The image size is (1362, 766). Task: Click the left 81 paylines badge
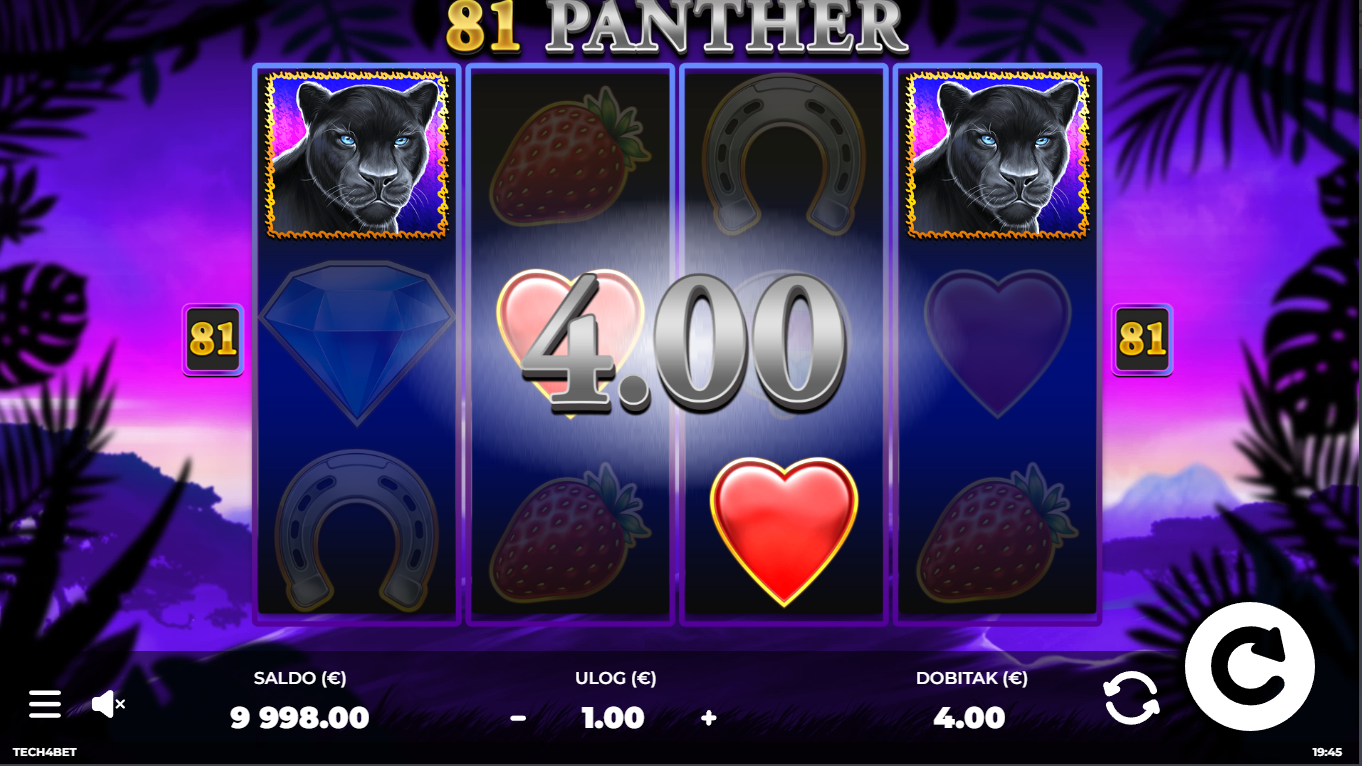tap(213, 340)
